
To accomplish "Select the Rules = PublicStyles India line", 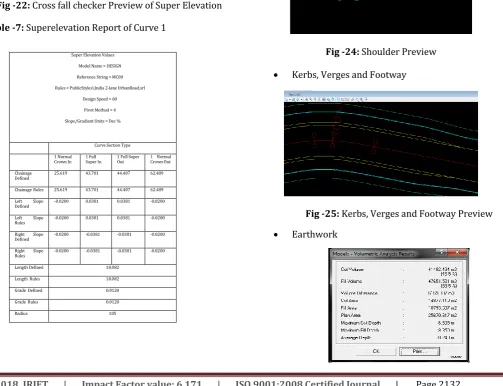I will (x=100, y=88).
